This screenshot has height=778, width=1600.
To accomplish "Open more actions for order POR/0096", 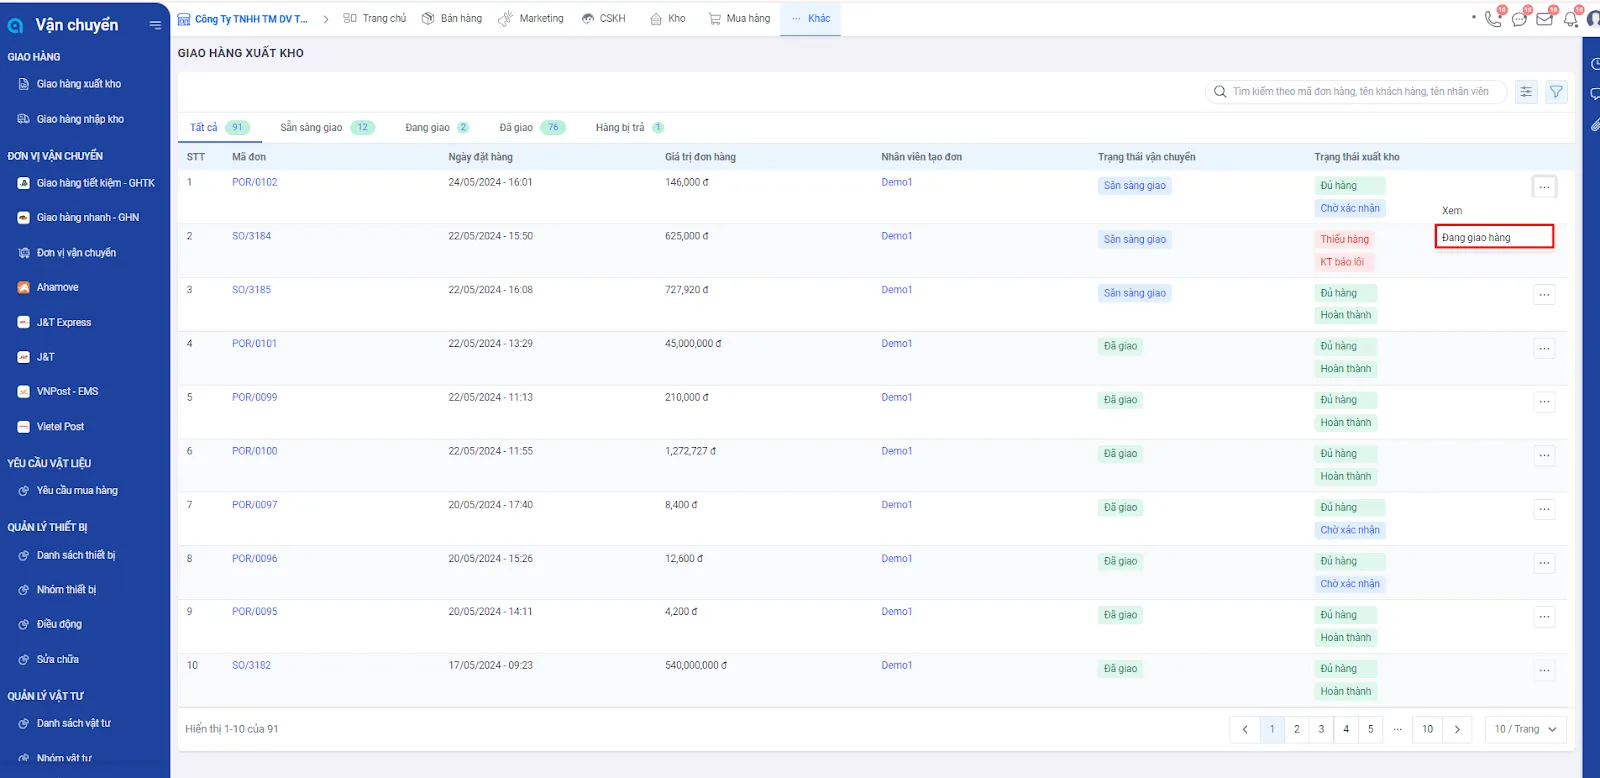I will point(1544,563).
